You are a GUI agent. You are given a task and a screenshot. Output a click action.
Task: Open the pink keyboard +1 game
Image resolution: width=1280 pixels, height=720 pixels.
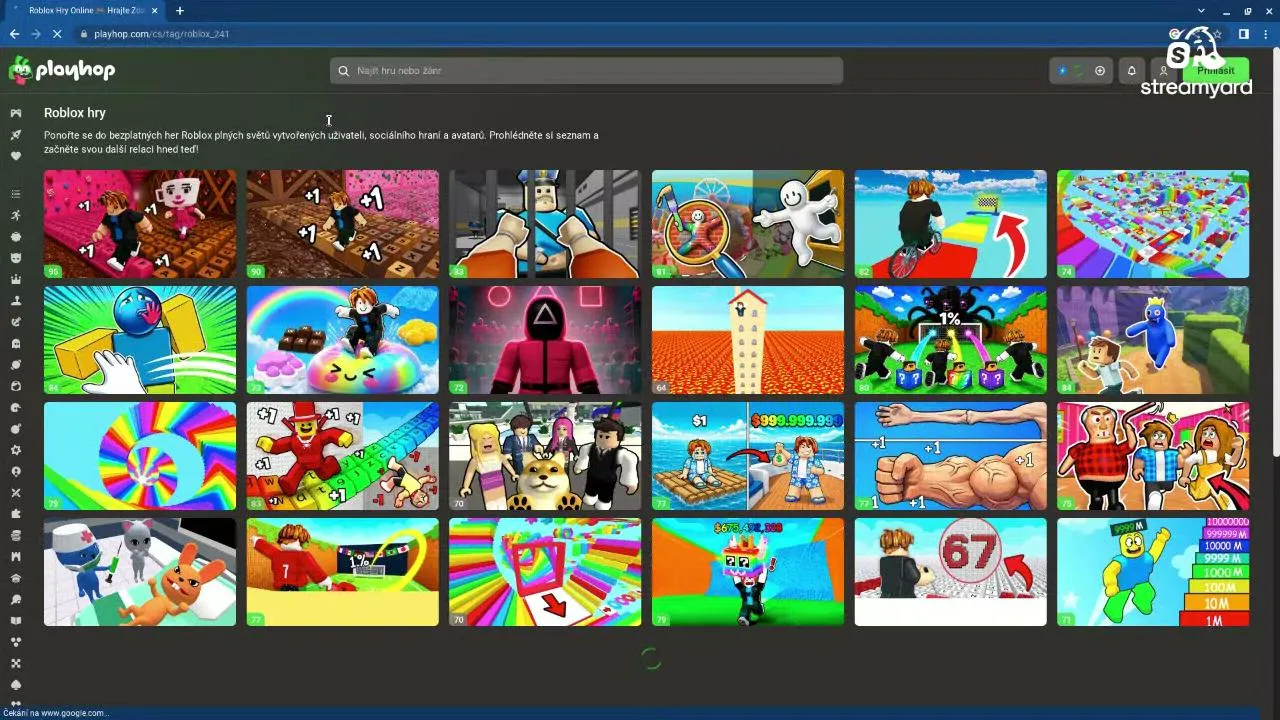tap(140, 224)
